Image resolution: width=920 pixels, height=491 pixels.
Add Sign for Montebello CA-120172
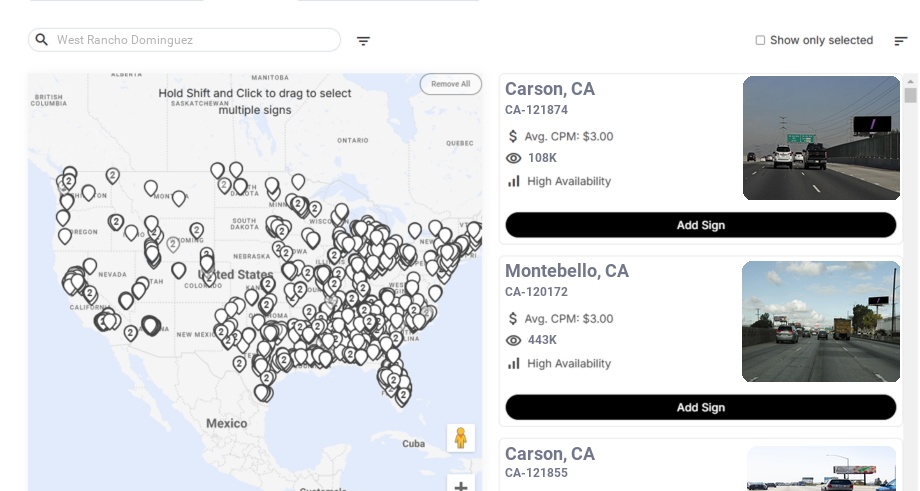coord(700,407)
